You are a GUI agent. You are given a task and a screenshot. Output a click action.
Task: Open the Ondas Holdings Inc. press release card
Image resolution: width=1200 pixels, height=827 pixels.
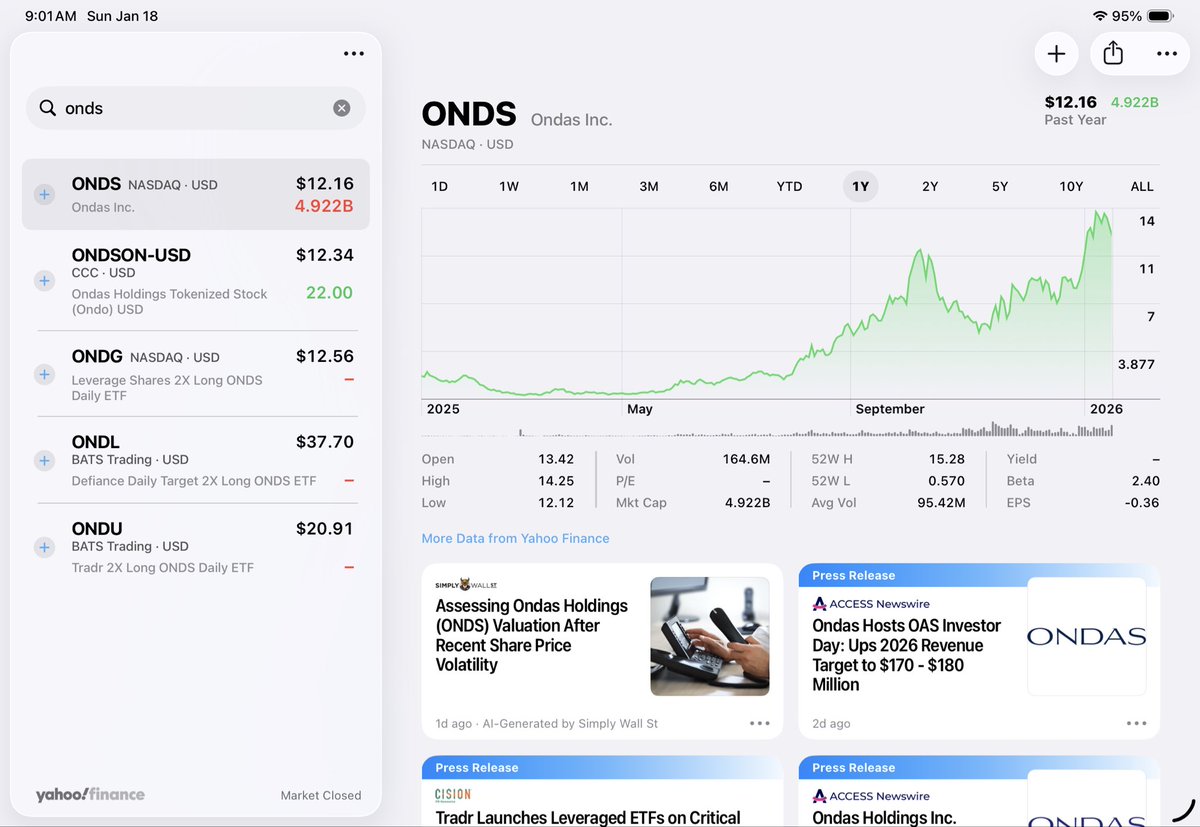(979, 791)
